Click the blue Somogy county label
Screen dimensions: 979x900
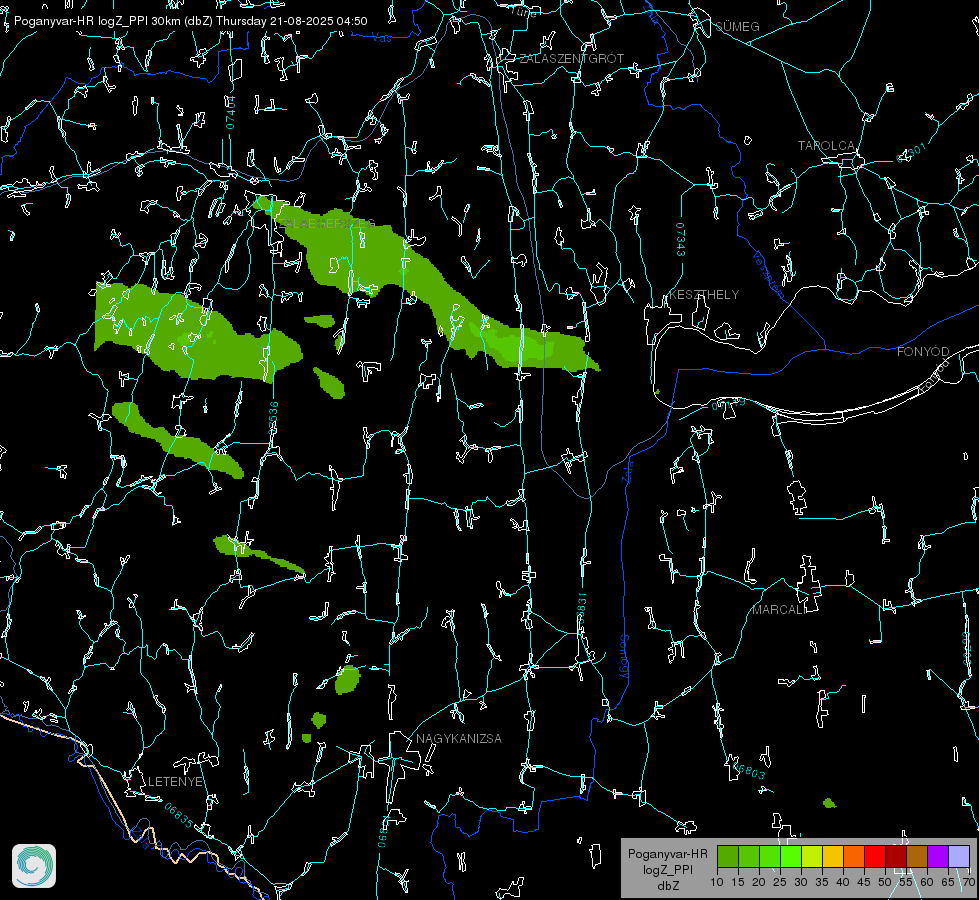pyautogui.click(x=624, y=657)
